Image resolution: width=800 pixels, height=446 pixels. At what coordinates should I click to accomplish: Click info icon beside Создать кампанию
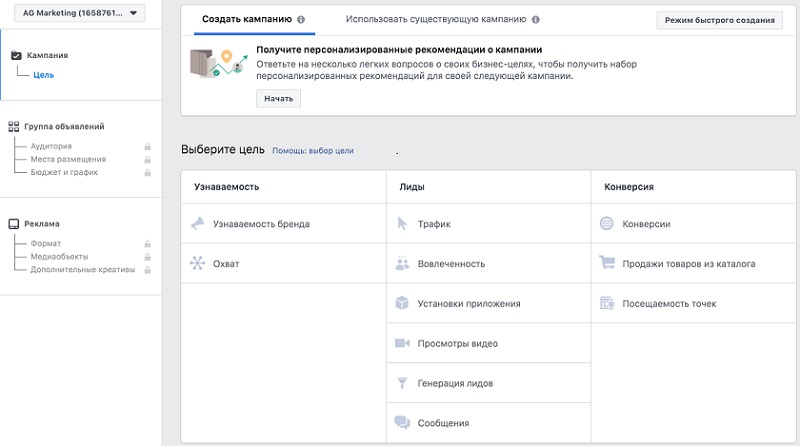click(301, 20)
